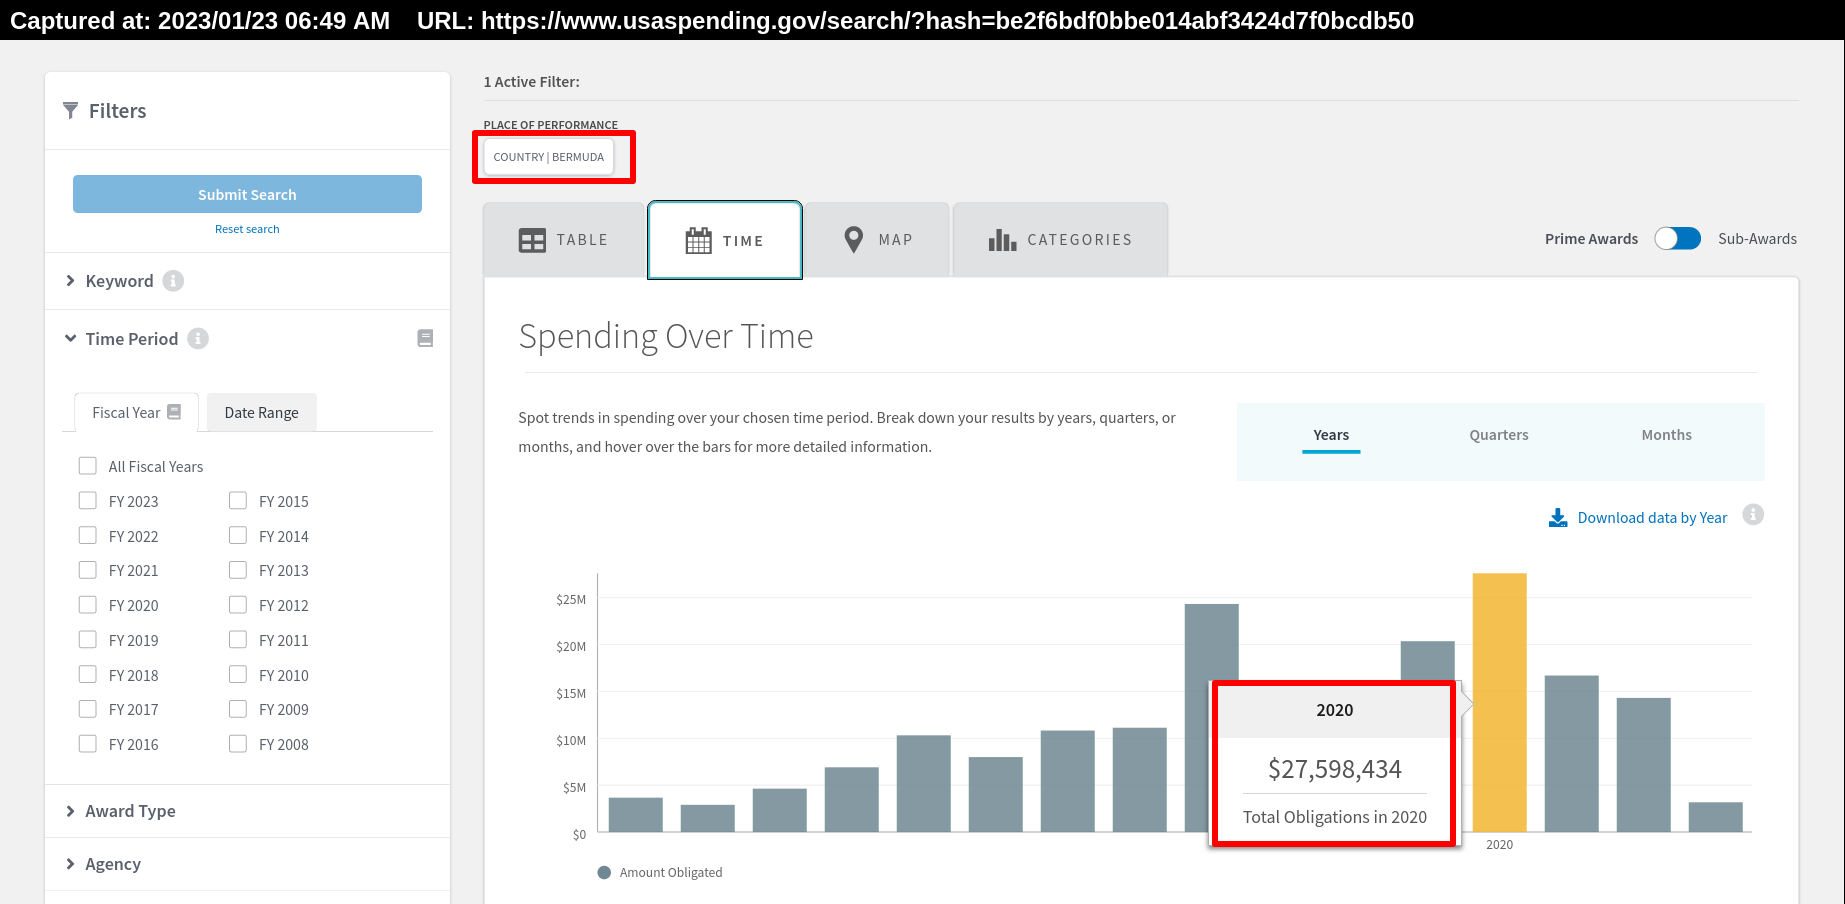
Task: Click the glossary icon in Fiscal Year tab
Action: [x=174, y=412]
